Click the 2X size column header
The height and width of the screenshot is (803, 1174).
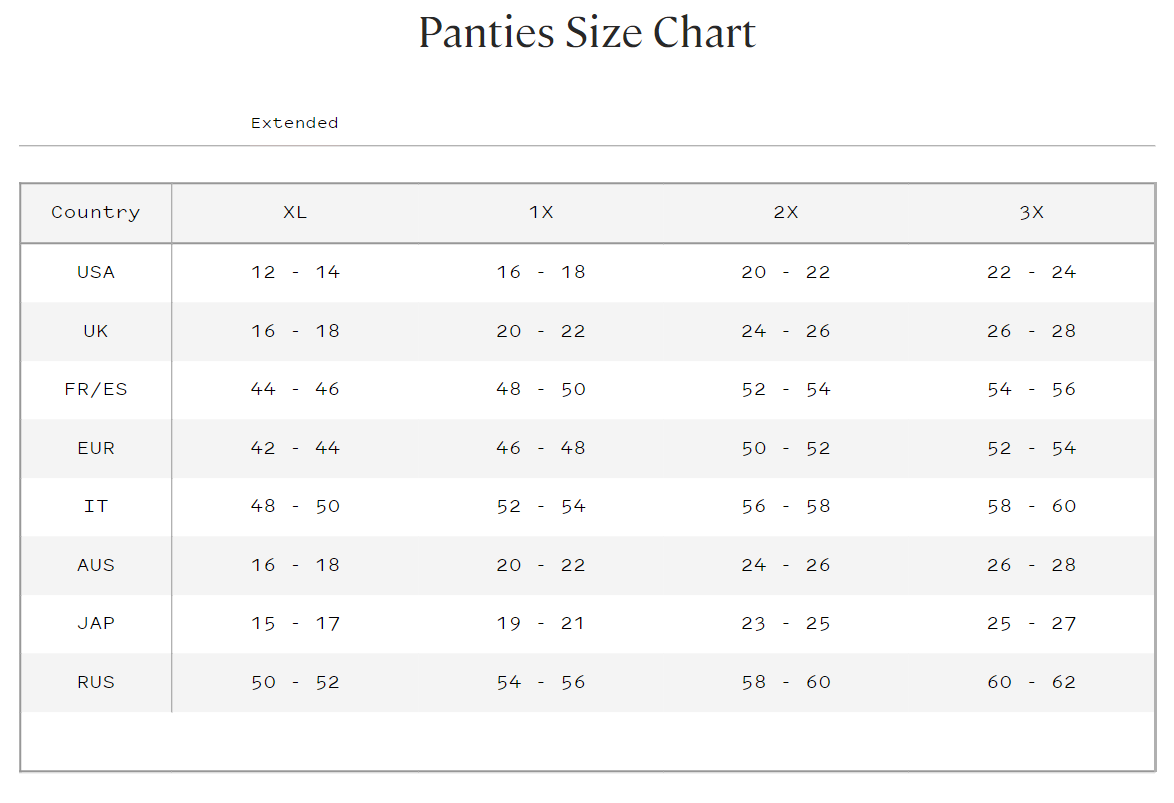pos(786,212)
